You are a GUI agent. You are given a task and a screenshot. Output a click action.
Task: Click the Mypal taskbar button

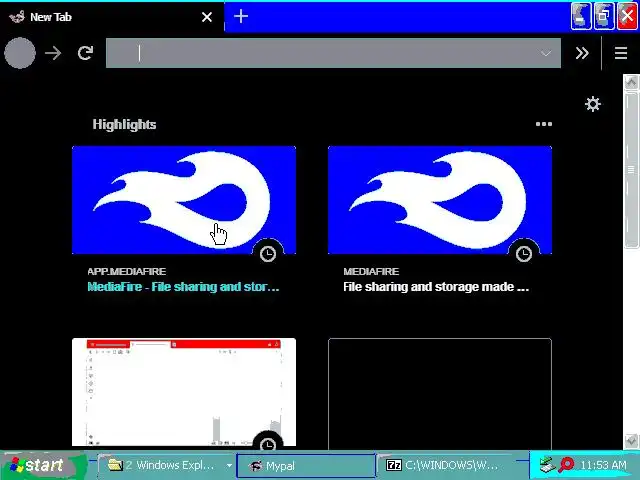tap(305, 465)
